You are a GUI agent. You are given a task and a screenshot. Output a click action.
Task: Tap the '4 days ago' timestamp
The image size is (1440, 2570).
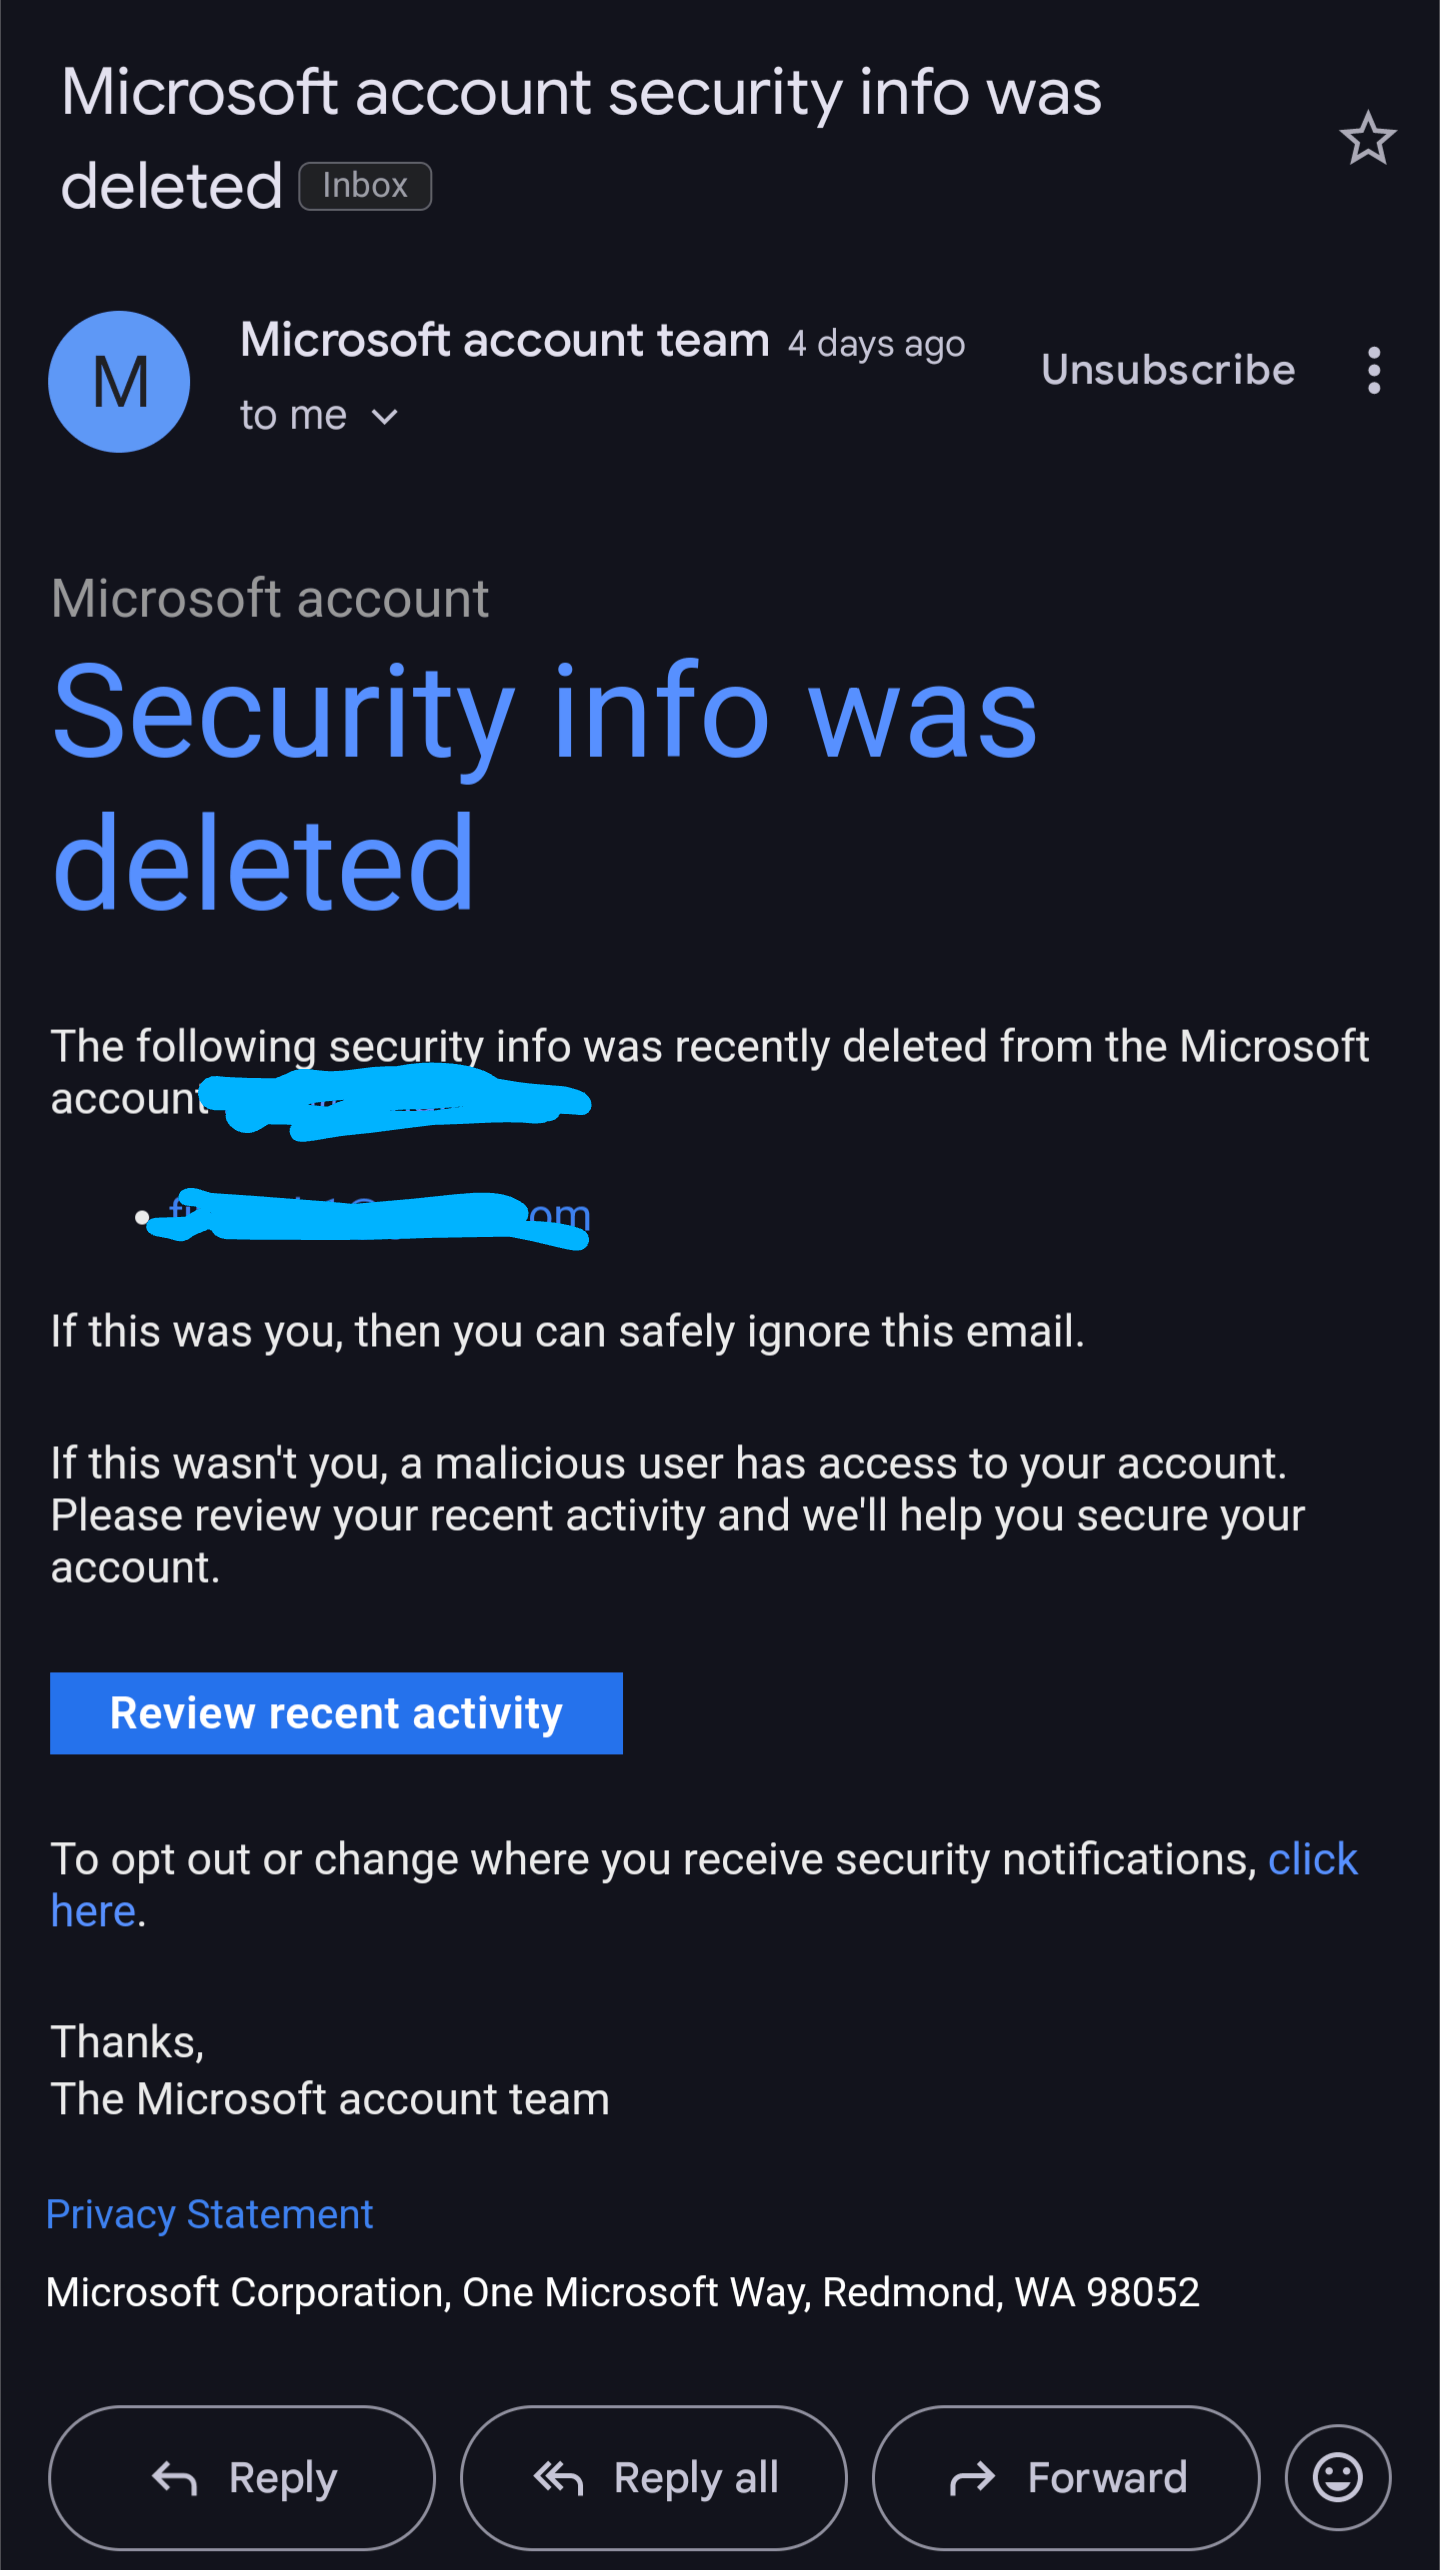(x=876, y=344)
